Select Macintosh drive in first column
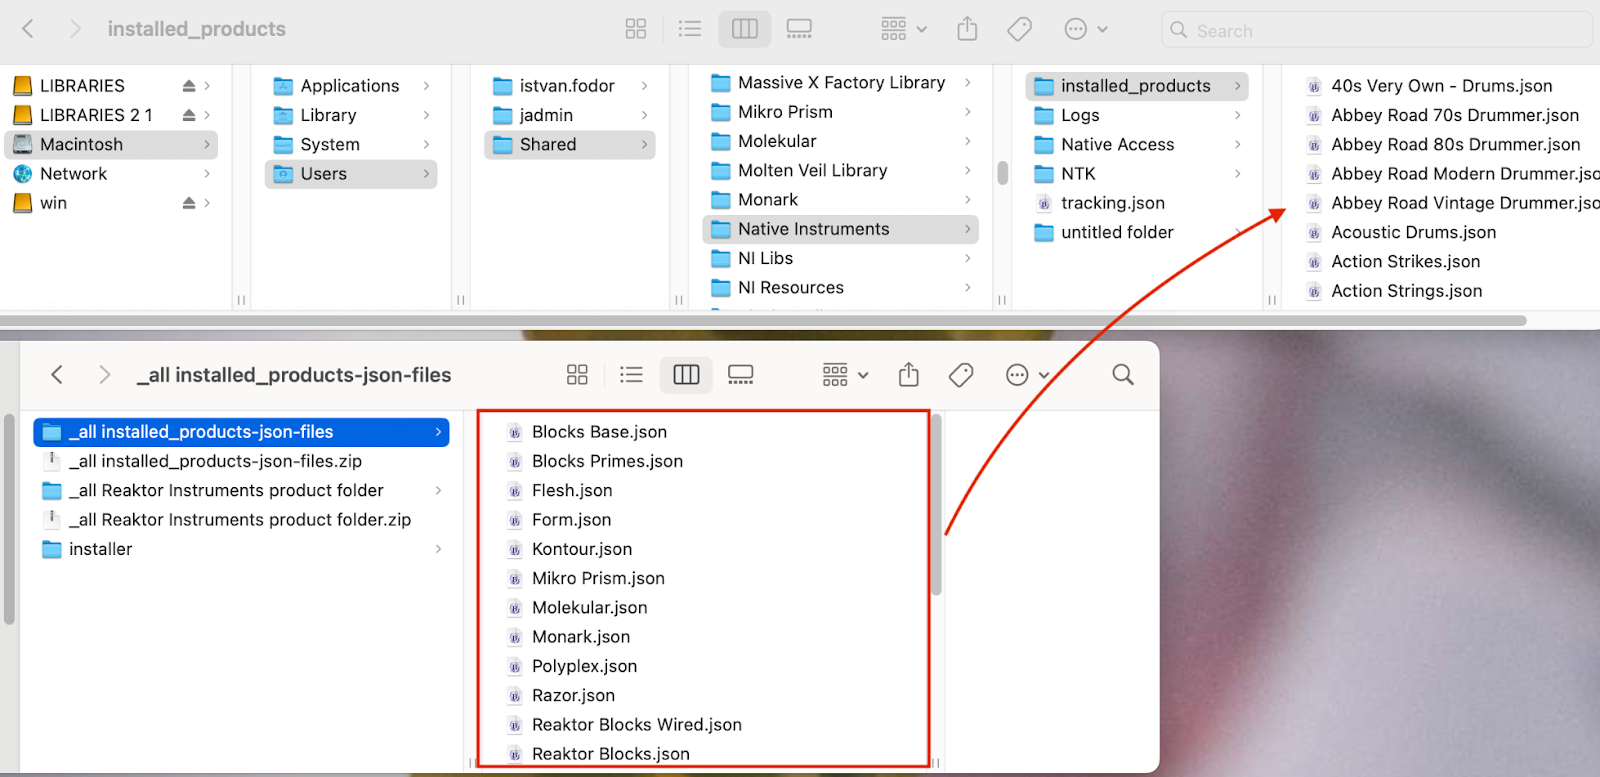The width and height of the screenshot is (1600, 777). tap(111, 145)
